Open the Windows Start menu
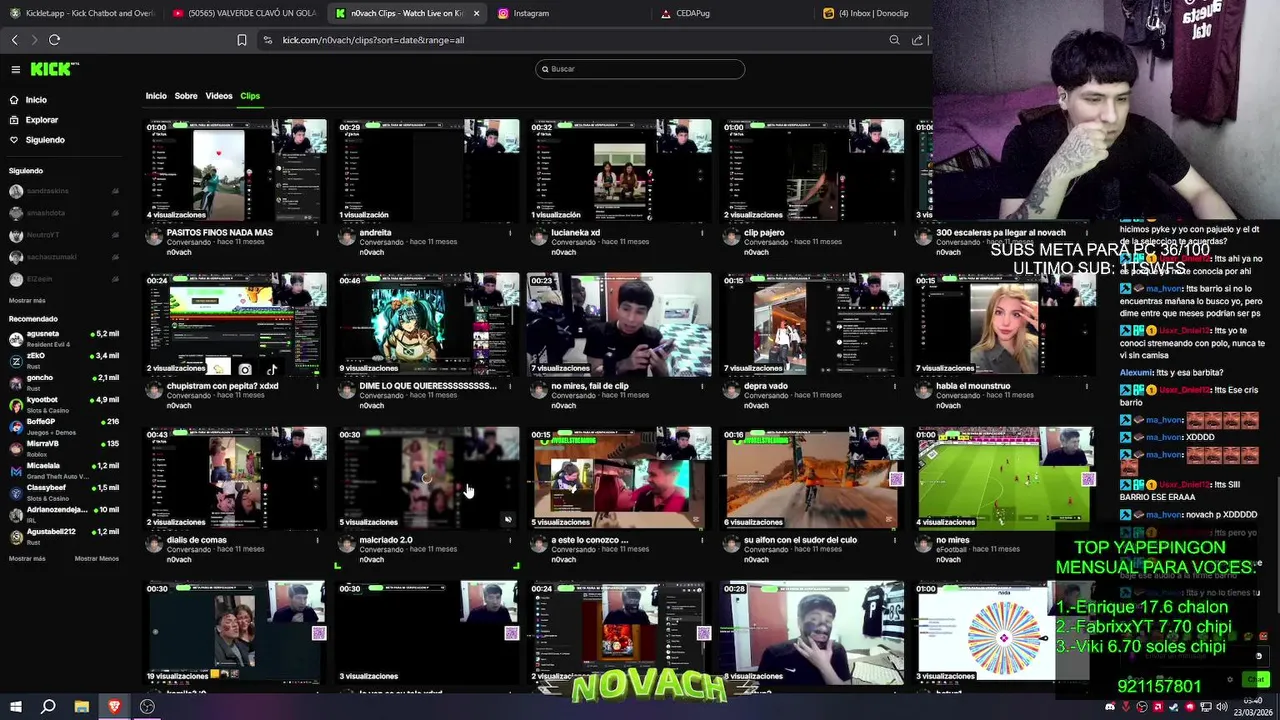 point(15,706)
